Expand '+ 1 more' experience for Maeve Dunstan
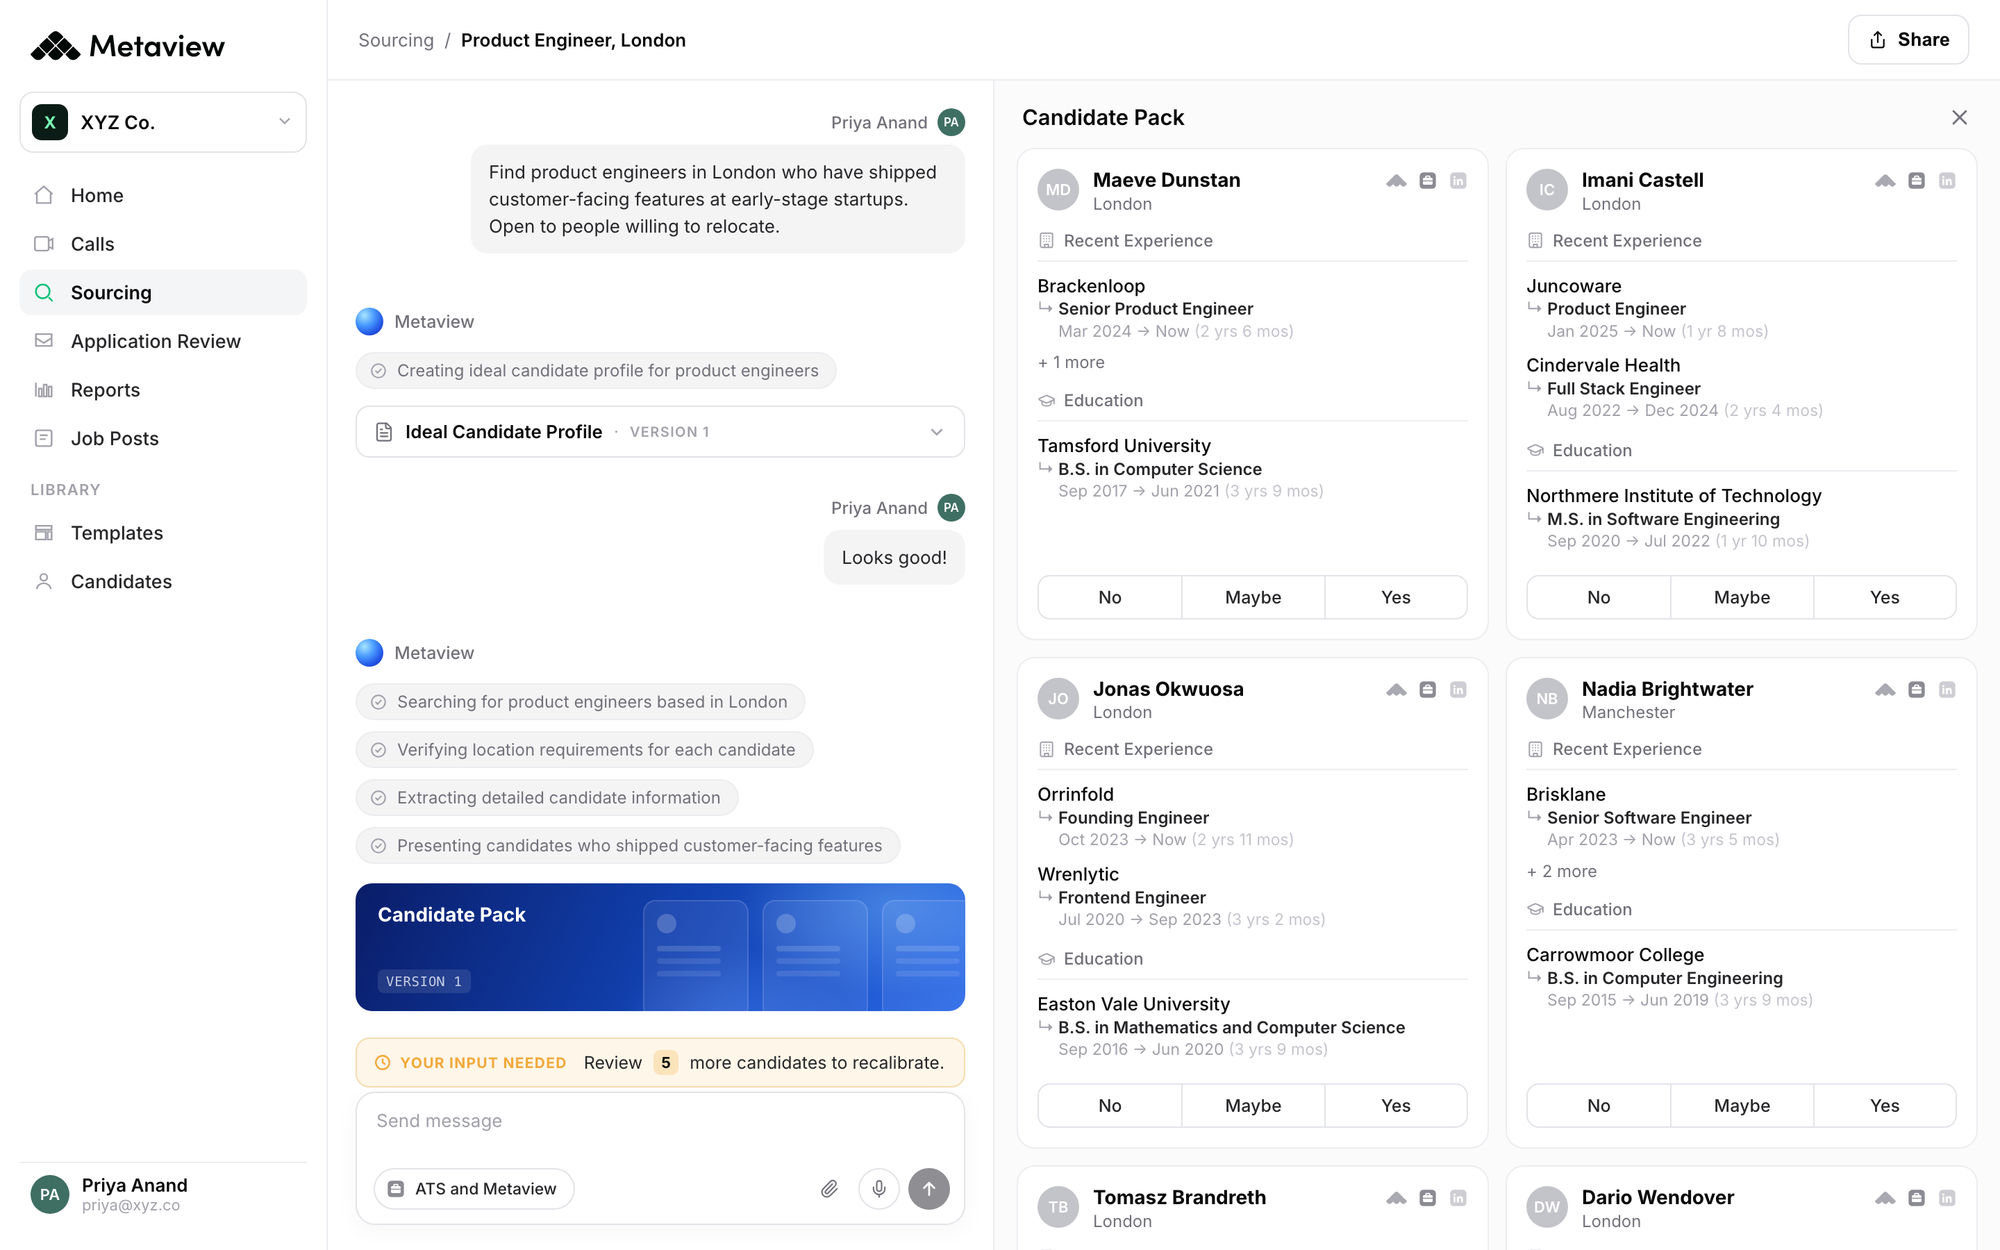The height and width of the screenshot is (1250, 2000). click(x=1071, y=363)
